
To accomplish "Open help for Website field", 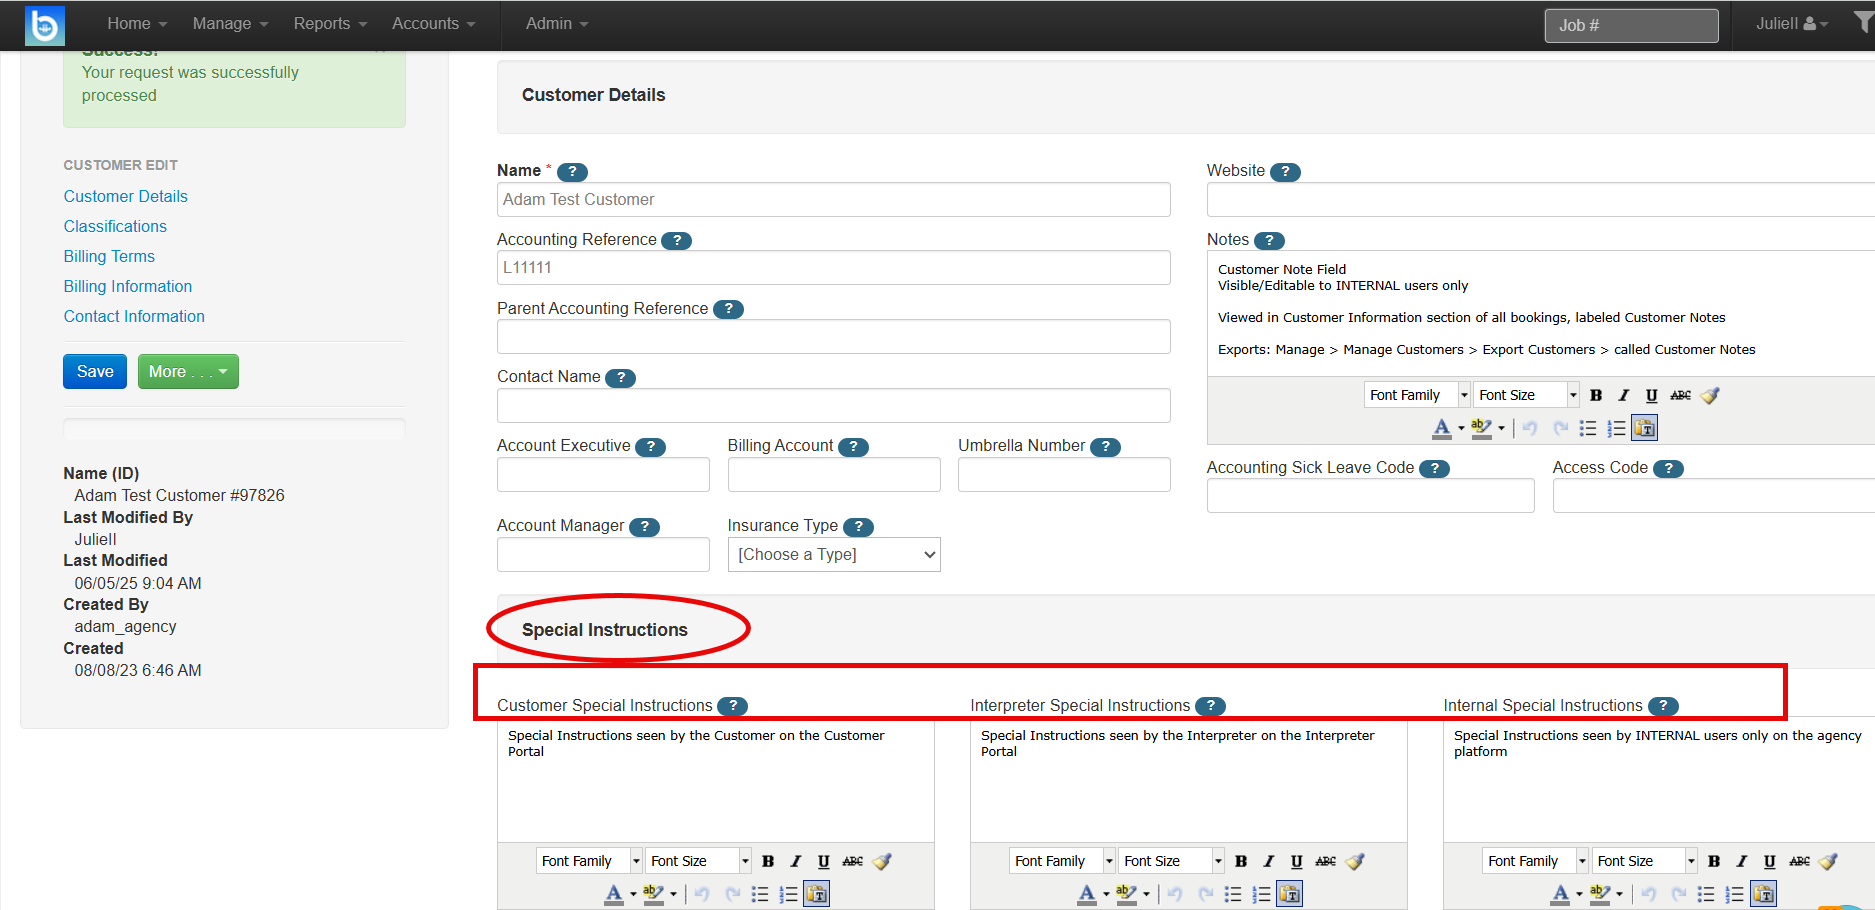I will (1285, 172).
